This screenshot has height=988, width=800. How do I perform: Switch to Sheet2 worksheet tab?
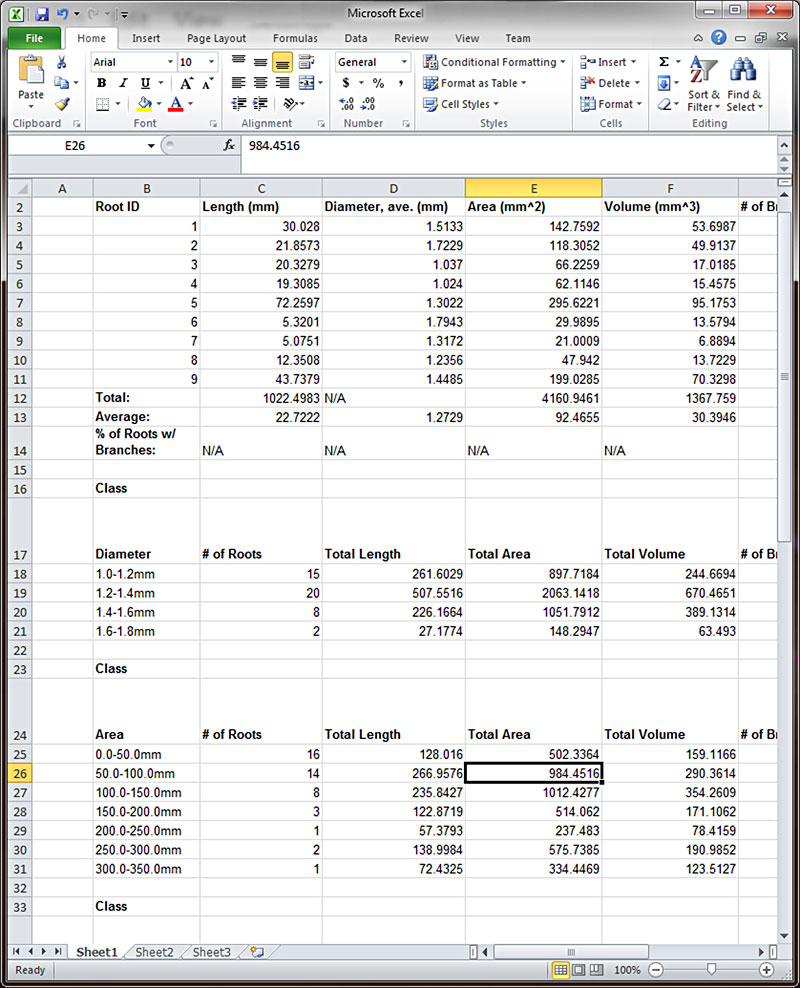click(154, 951)
